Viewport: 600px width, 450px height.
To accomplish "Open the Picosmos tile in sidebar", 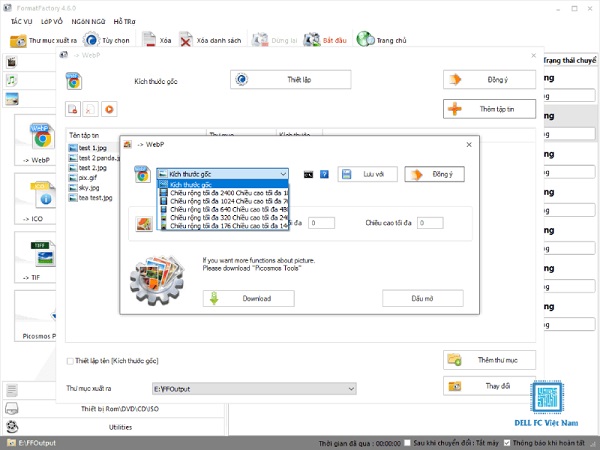I will pos(35,316).
